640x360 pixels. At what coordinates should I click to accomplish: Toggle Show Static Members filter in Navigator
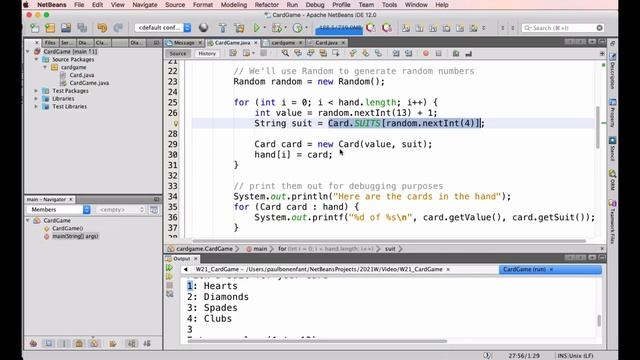click(x=64, y=344)
